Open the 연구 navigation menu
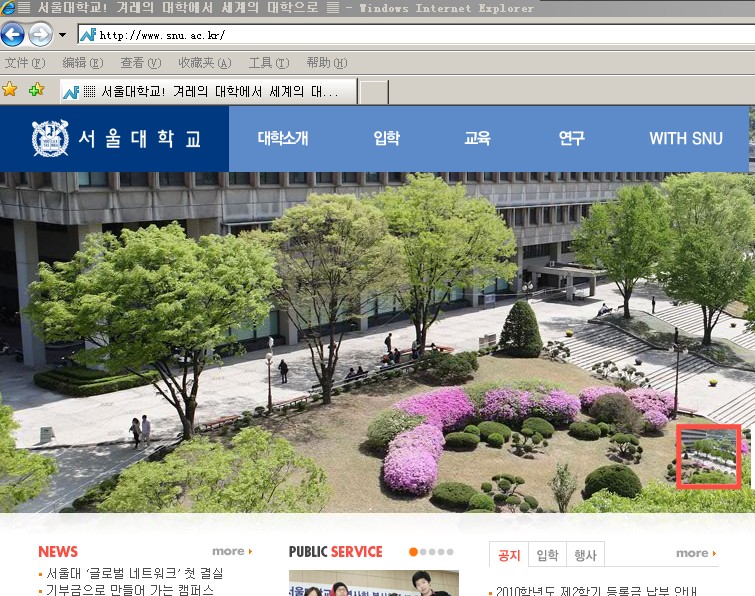The image size is (755, 596). pyautogui.click(x=572, y=138)
